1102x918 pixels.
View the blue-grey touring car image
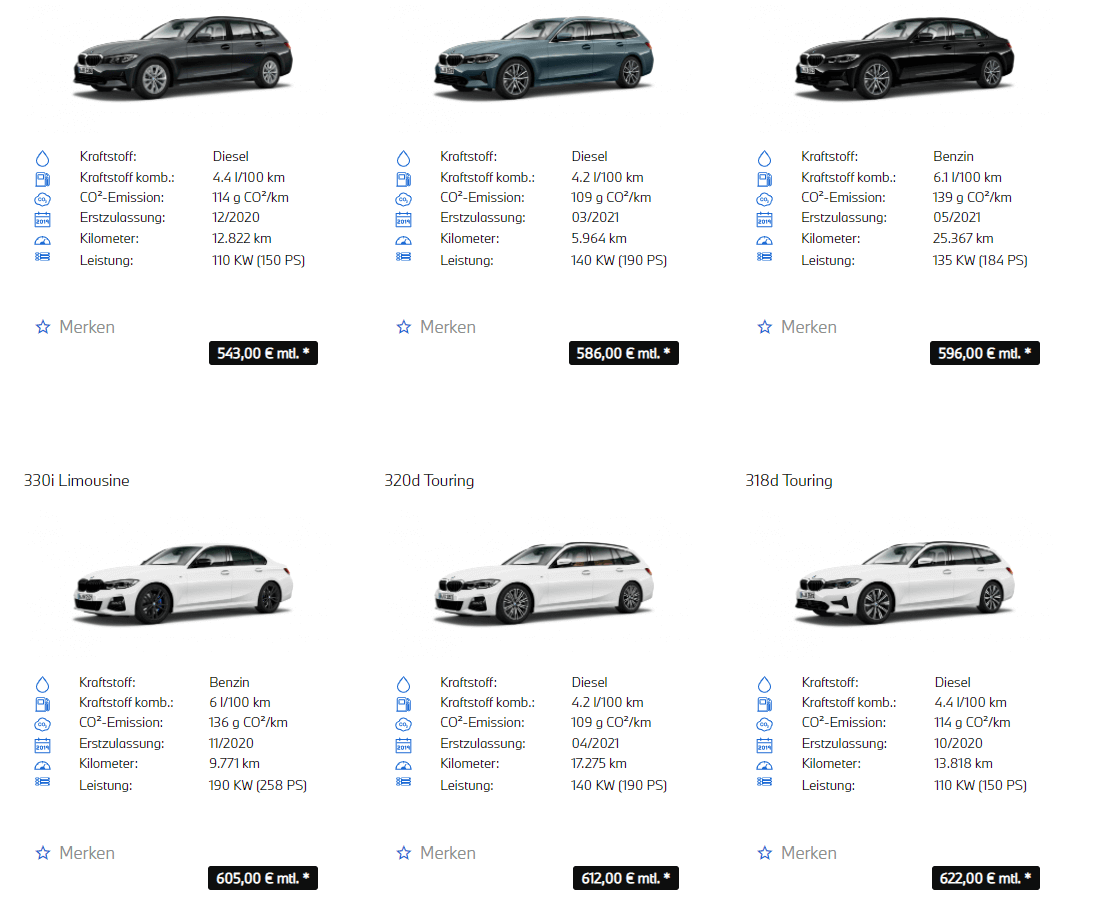pos(544,58)
